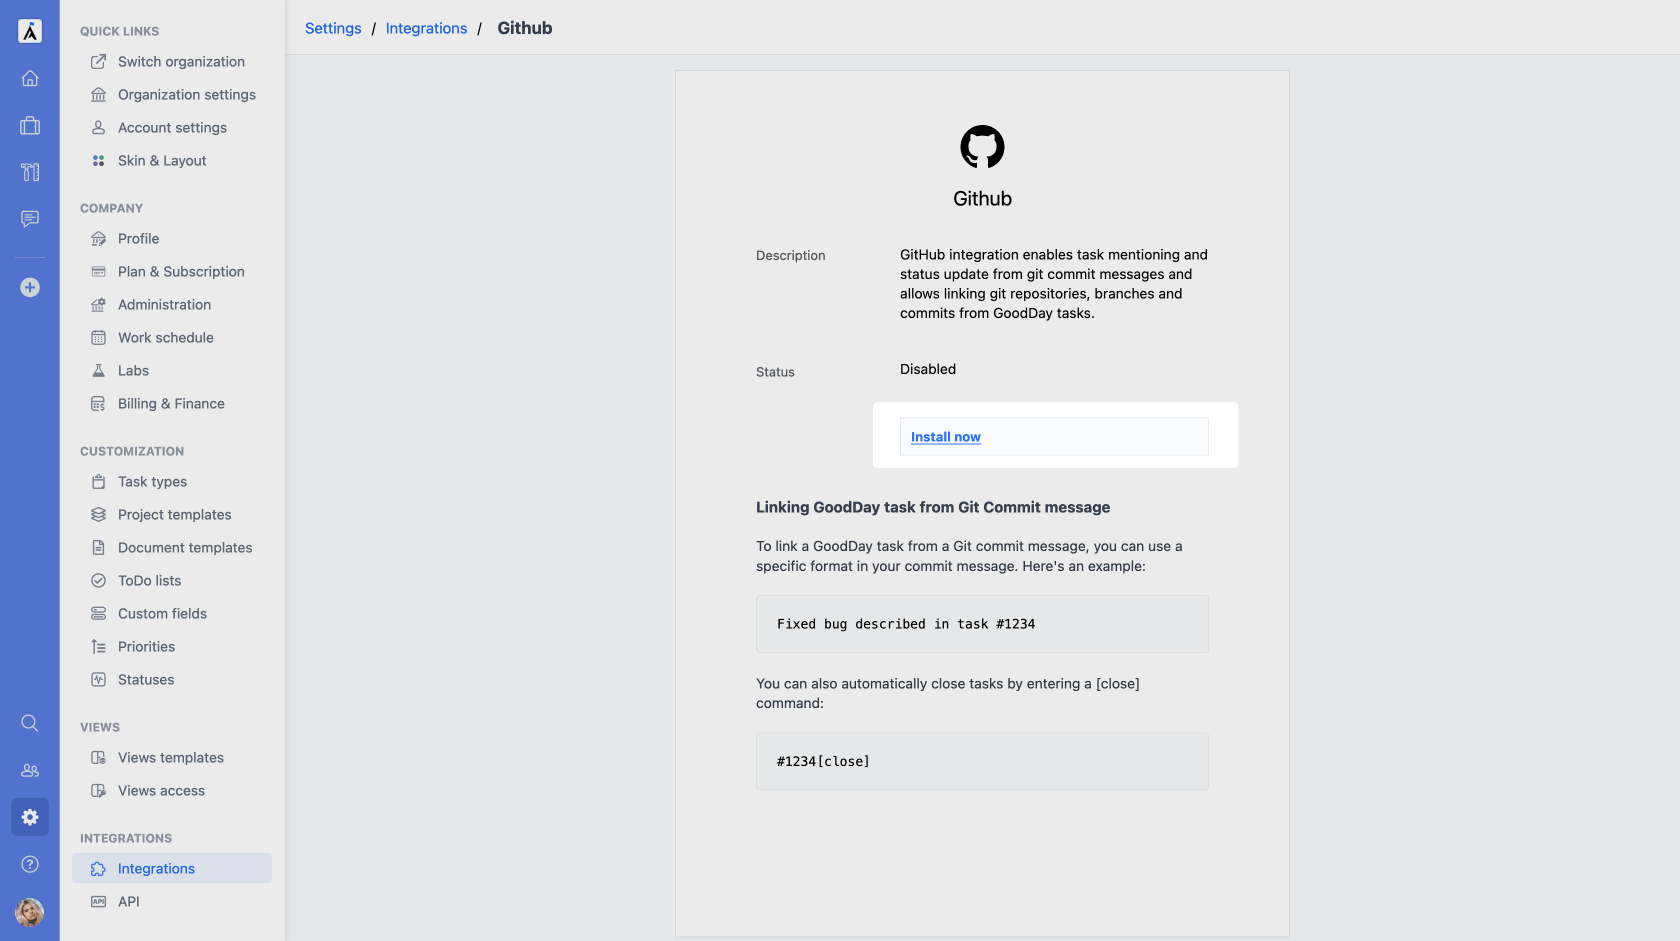This screenshot has height=941, width=1680.
Task: Click the 'Fixed bug described in task #1234' code block
Action: pyautogui.click(x=982, y=624)
